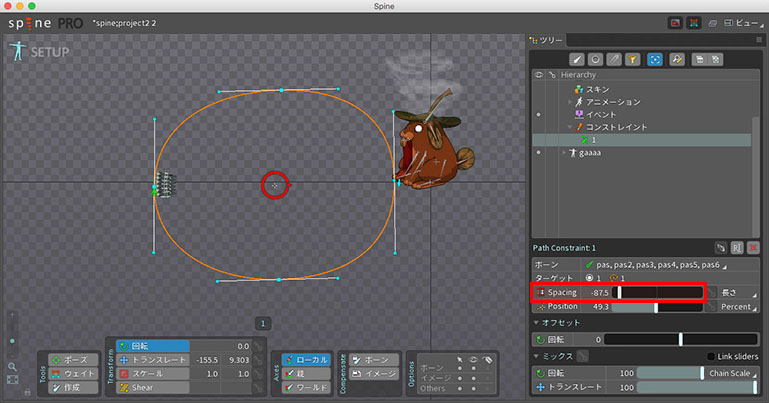
Task: Toggle SETUP mode pose figure icon
Action: [18, 51]
